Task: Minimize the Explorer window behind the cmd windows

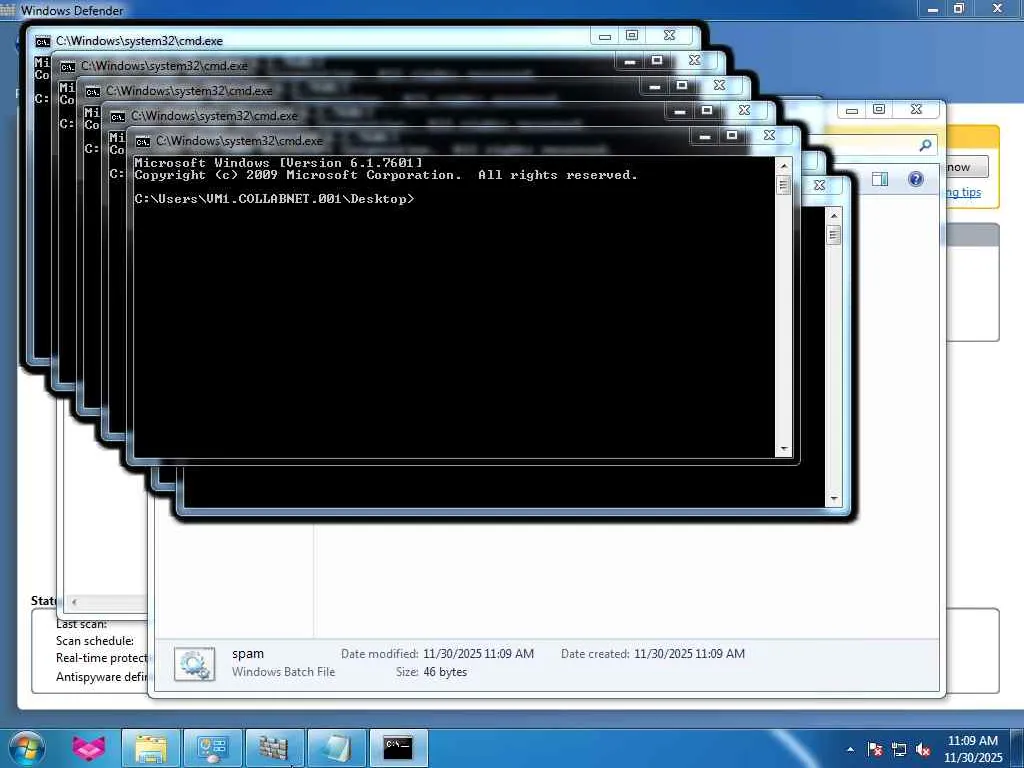Action: (852, 110)
